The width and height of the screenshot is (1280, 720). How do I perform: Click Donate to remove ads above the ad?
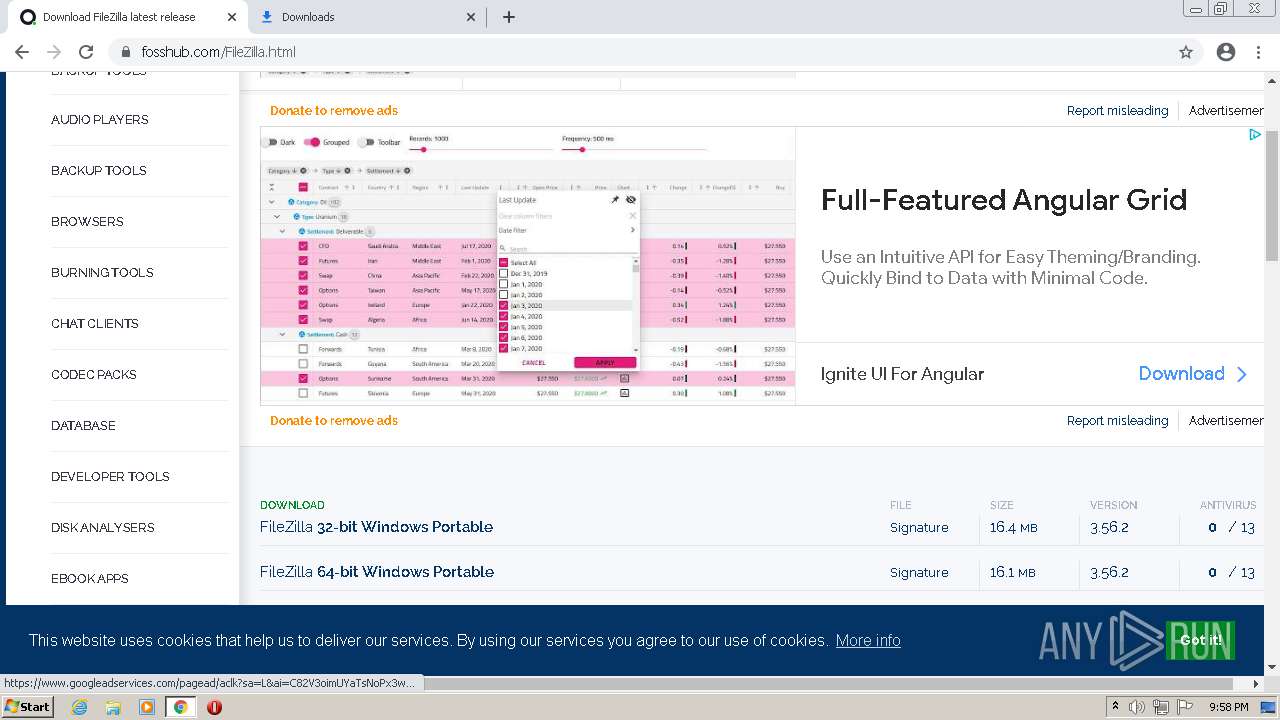click(334, 110)
